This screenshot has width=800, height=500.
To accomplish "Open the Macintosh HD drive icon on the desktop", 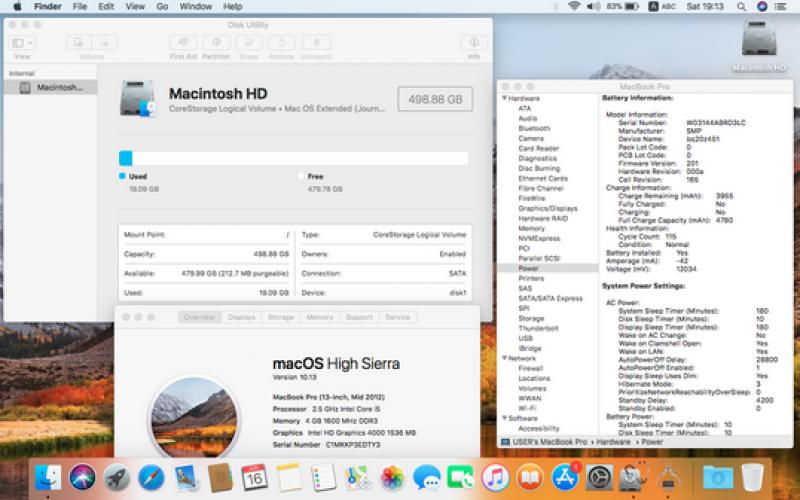I will 759,40.
